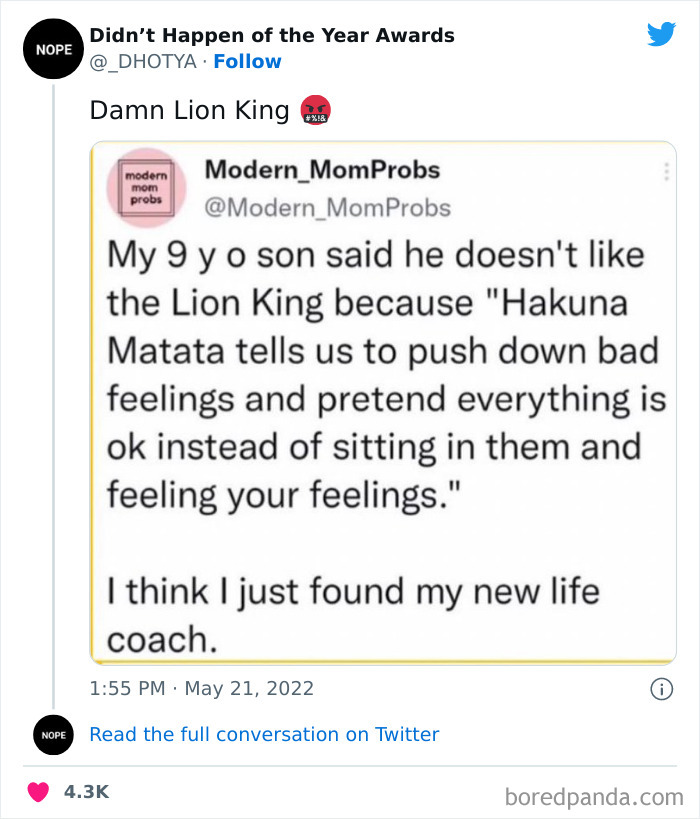Click the "new life coach" sentence
This screenshot has width=700, height=819.
coord(352,614)
